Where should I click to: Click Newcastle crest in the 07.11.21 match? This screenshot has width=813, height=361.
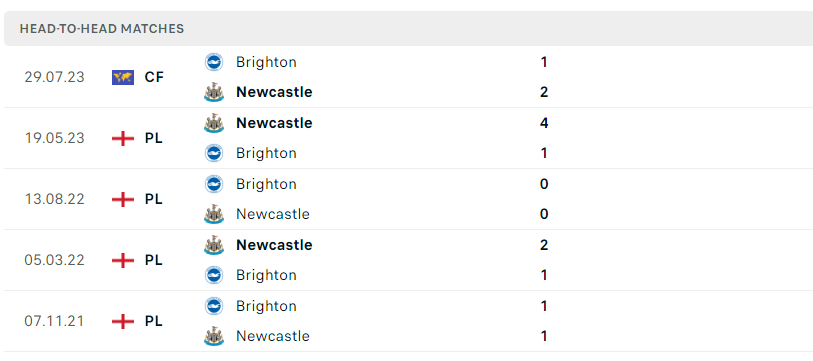click(x=214, y=337)
